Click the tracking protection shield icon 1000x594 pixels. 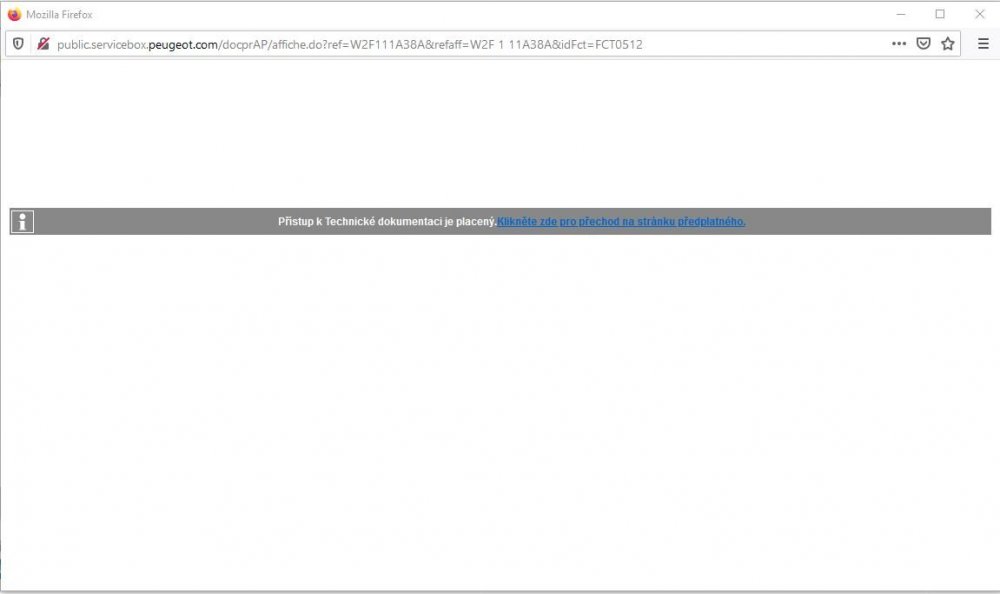(18, 43)
